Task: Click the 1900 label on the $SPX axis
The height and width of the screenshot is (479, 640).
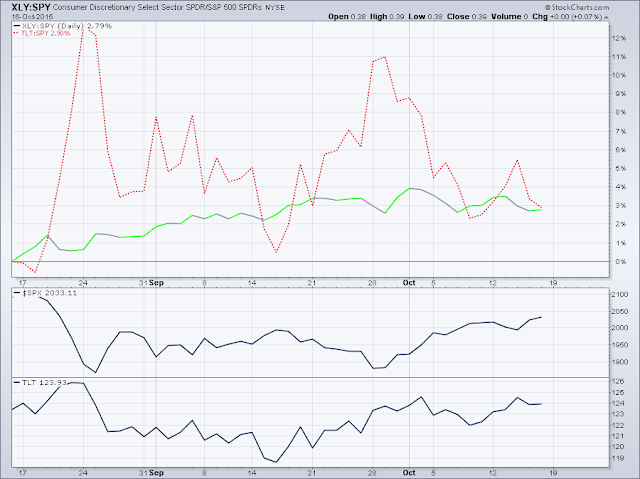Action: coord(620,362)
